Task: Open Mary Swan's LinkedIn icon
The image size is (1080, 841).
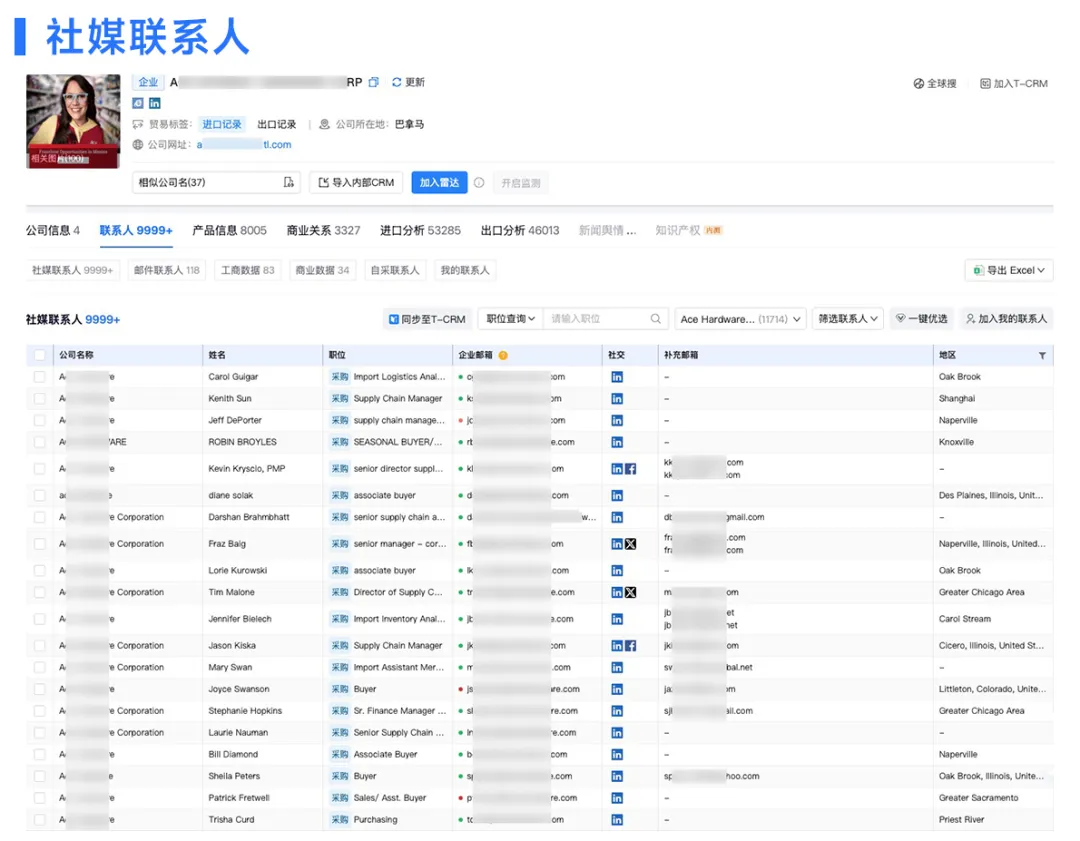Action: (617, 667)
